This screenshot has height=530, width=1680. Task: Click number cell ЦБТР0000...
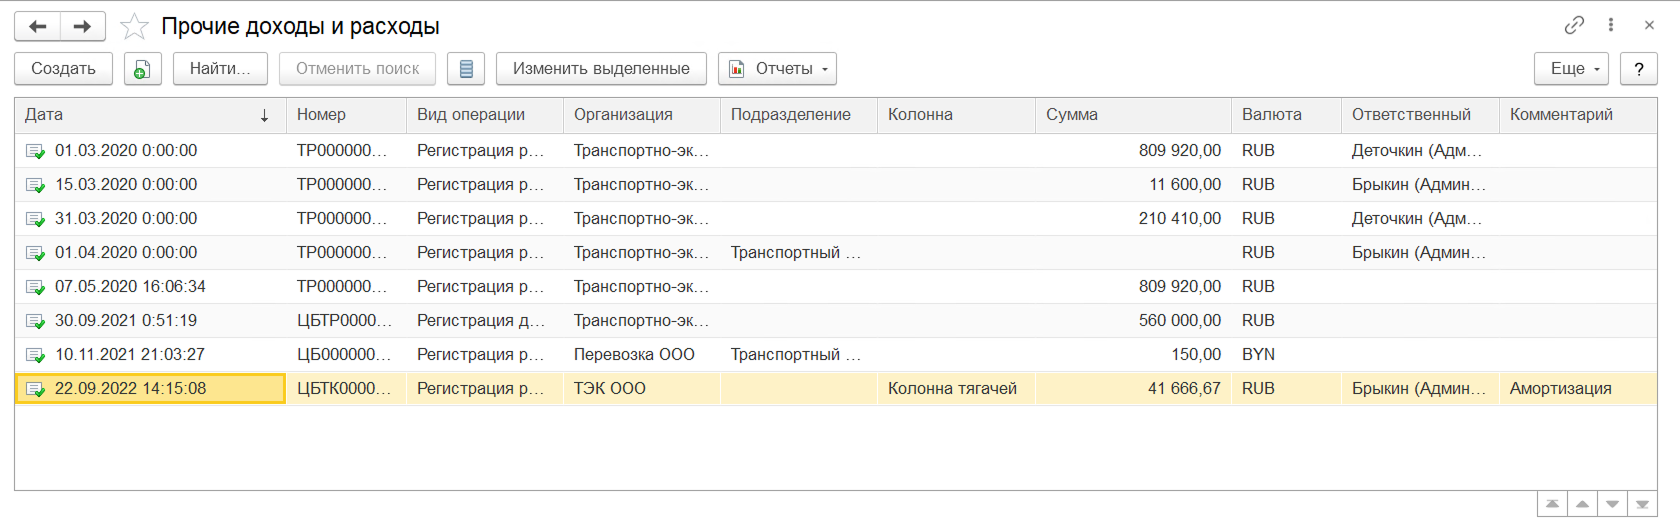coord(346,321)
